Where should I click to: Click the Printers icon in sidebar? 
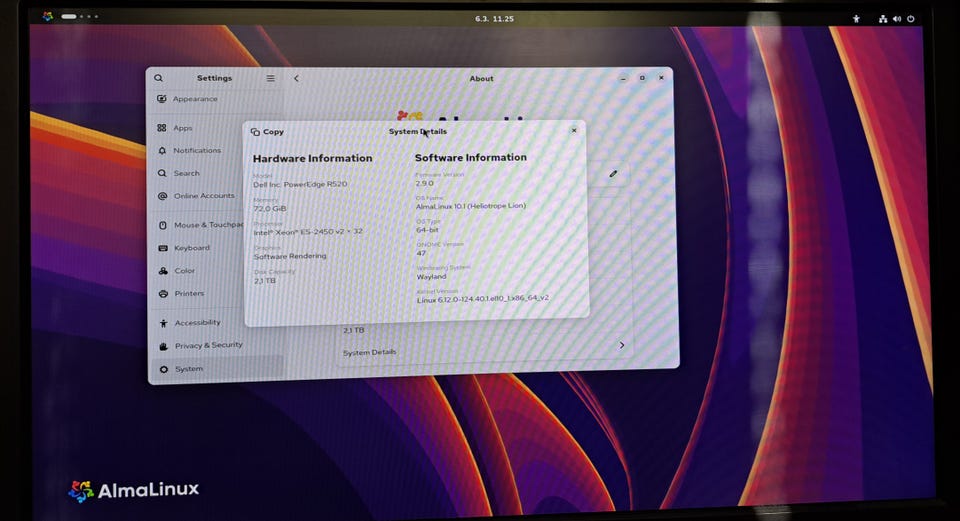coord(163,294)
